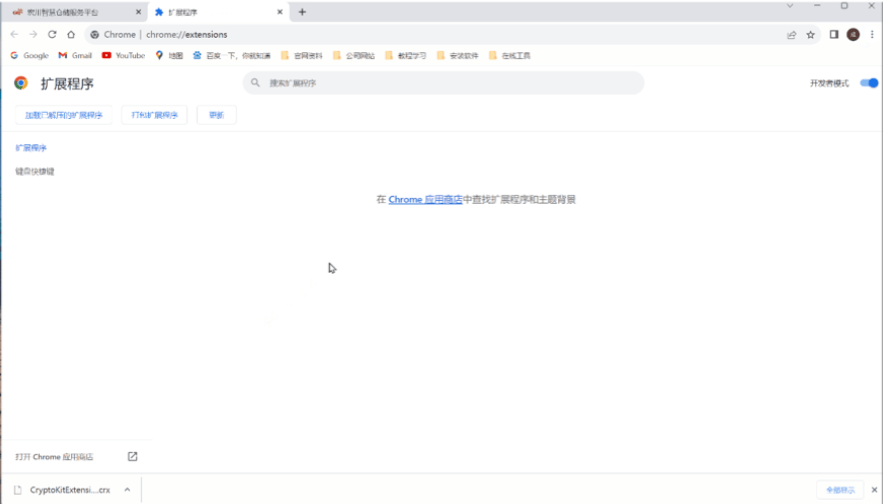Viewport: 883px width, 504px height.
Task: Open new tab with plus button
Action: tap(302, 12)
